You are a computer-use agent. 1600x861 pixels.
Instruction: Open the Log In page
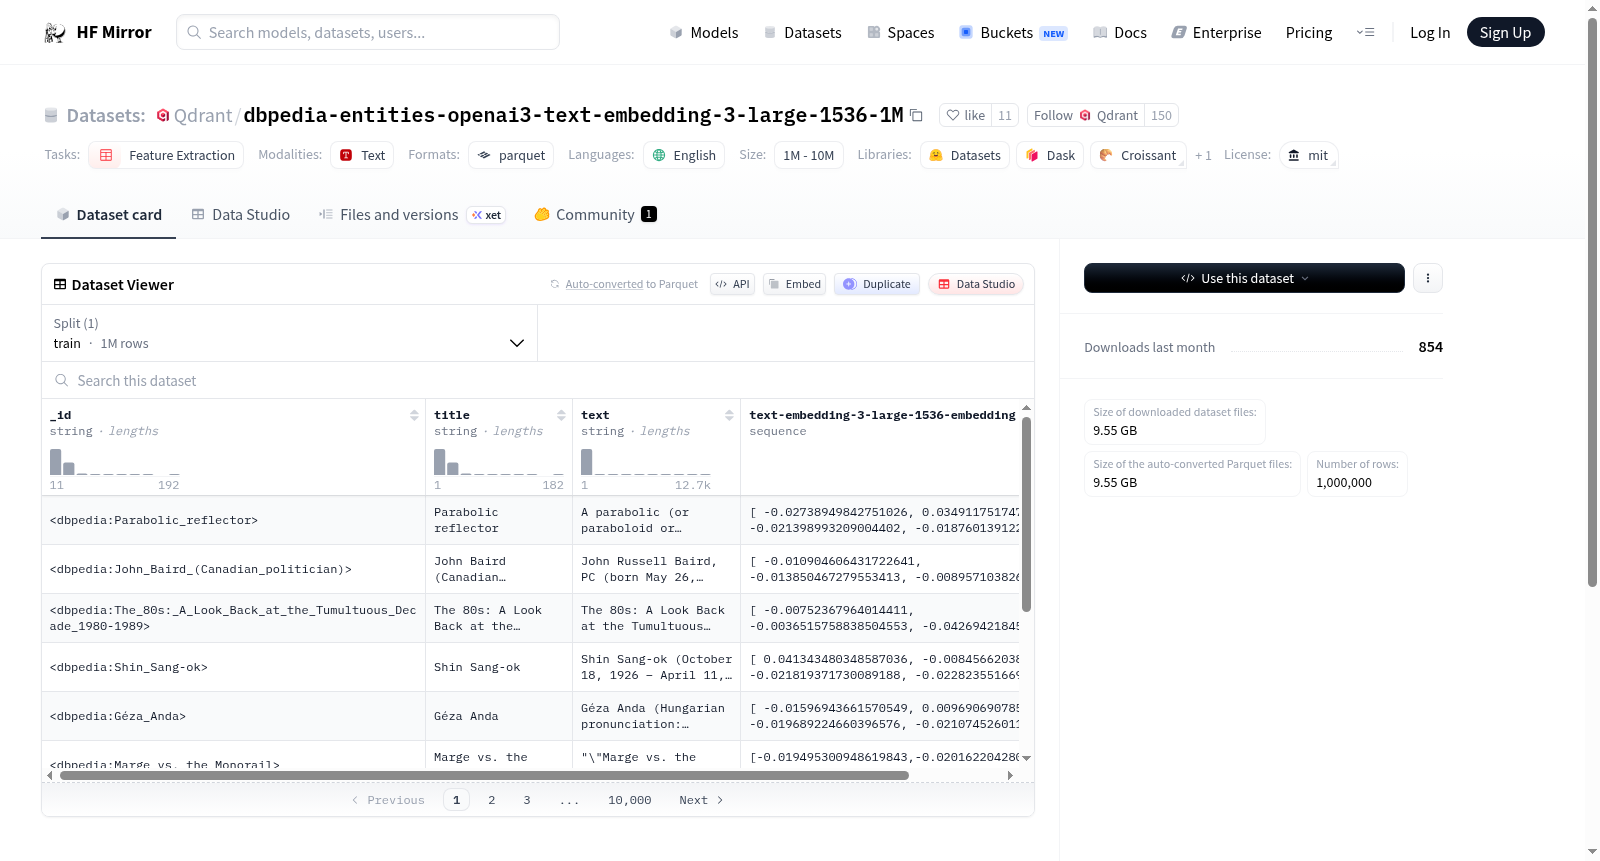point(1430,32)
